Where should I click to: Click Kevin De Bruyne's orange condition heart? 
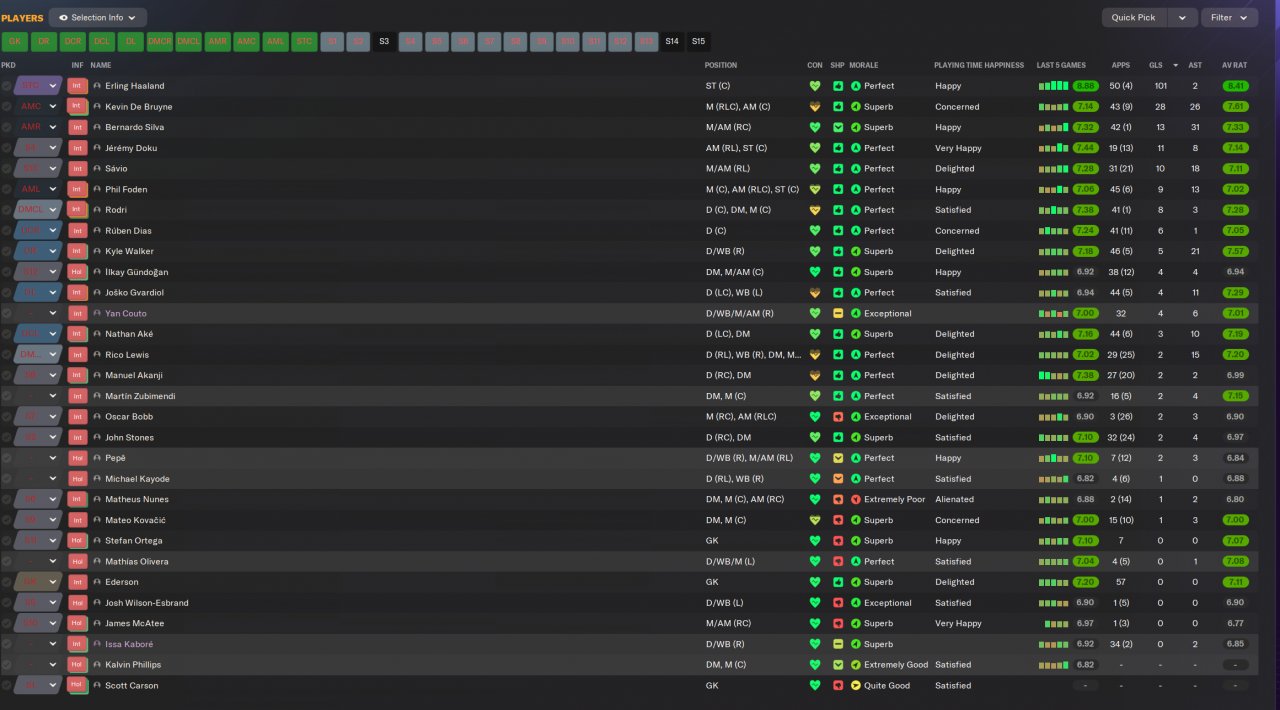tap(815, 107)
